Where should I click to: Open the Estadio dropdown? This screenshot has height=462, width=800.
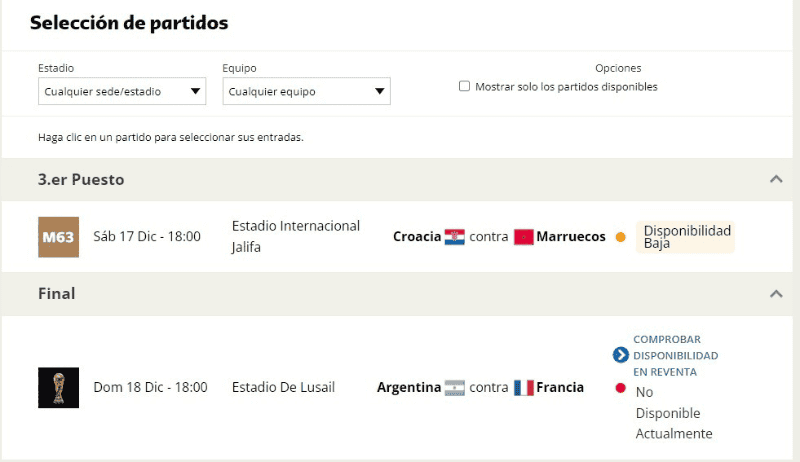coord(122,92)
